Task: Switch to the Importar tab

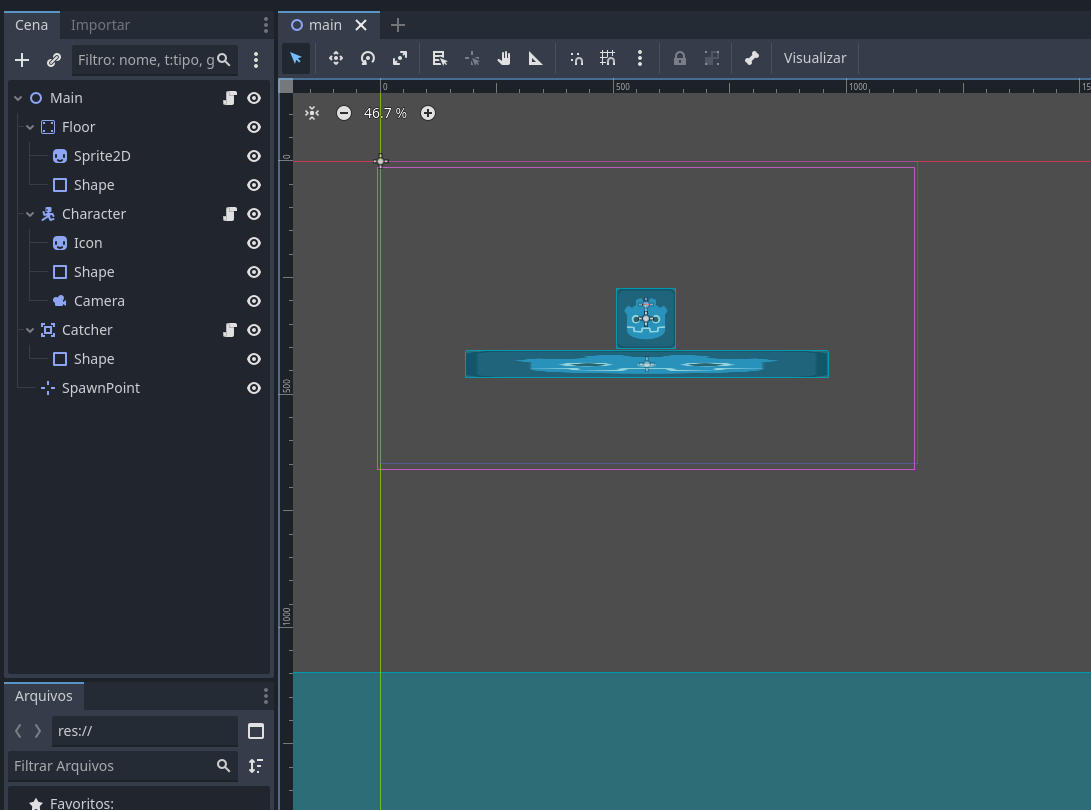Action: (100, 24)
